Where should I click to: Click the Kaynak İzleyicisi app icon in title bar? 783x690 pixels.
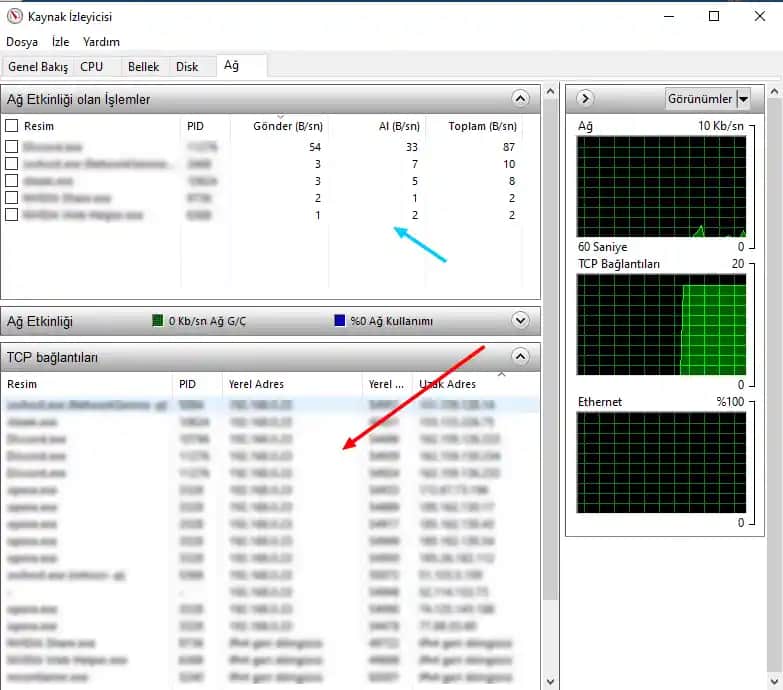[x=15, y=16]
